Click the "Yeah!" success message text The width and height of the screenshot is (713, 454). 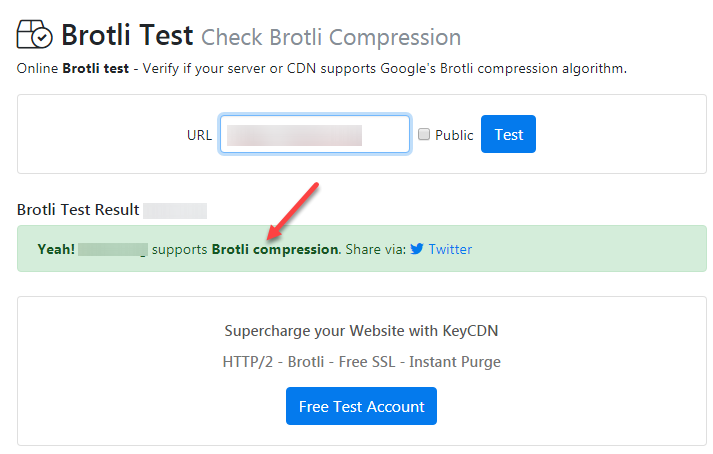click(x=56, y=249)
